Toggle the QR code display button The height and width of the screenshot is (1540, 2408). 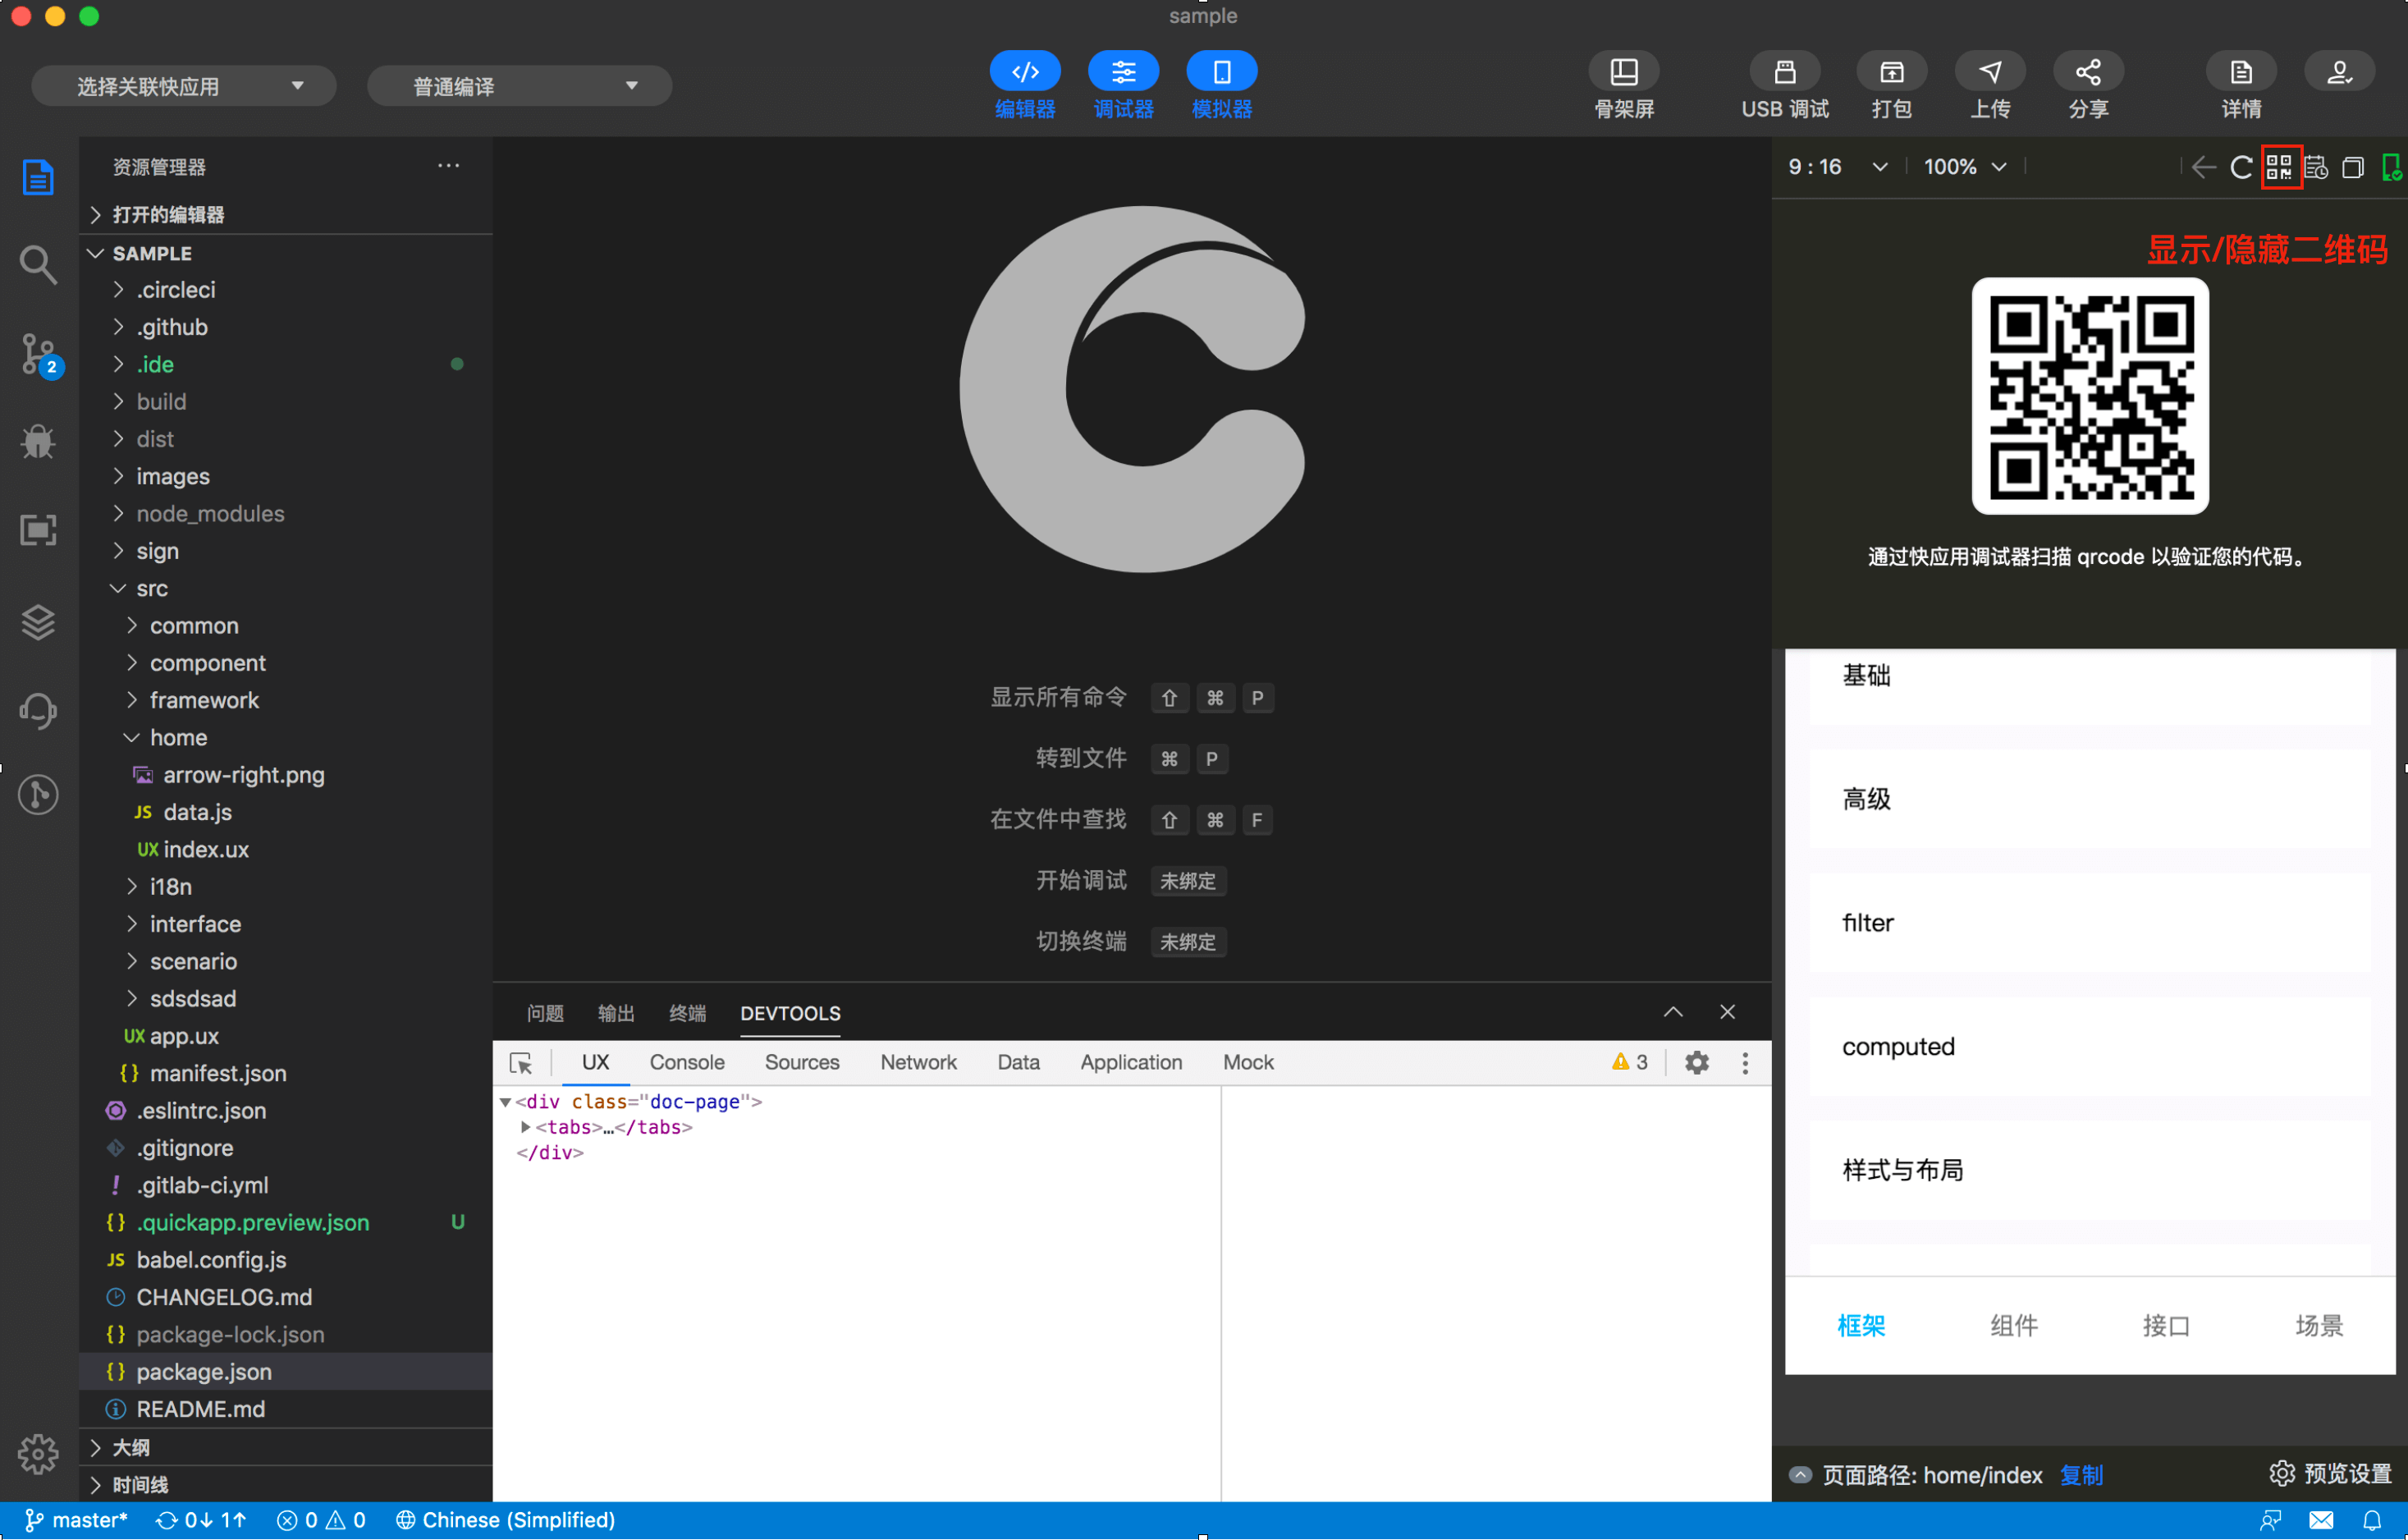tap(2279, 166)
